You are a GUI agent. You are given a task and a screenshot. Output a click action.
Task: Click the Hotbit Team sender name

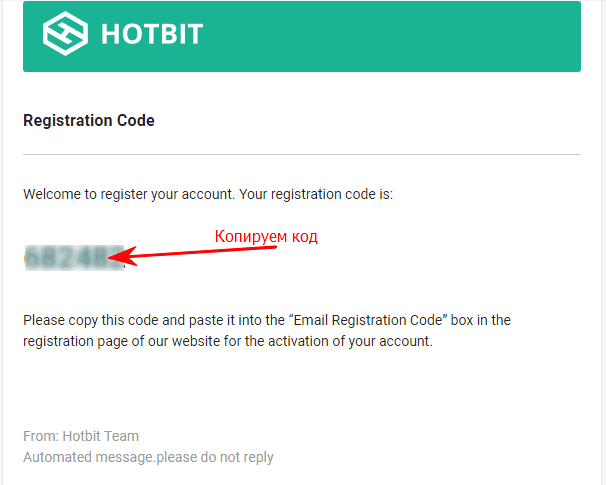(100, 436)
